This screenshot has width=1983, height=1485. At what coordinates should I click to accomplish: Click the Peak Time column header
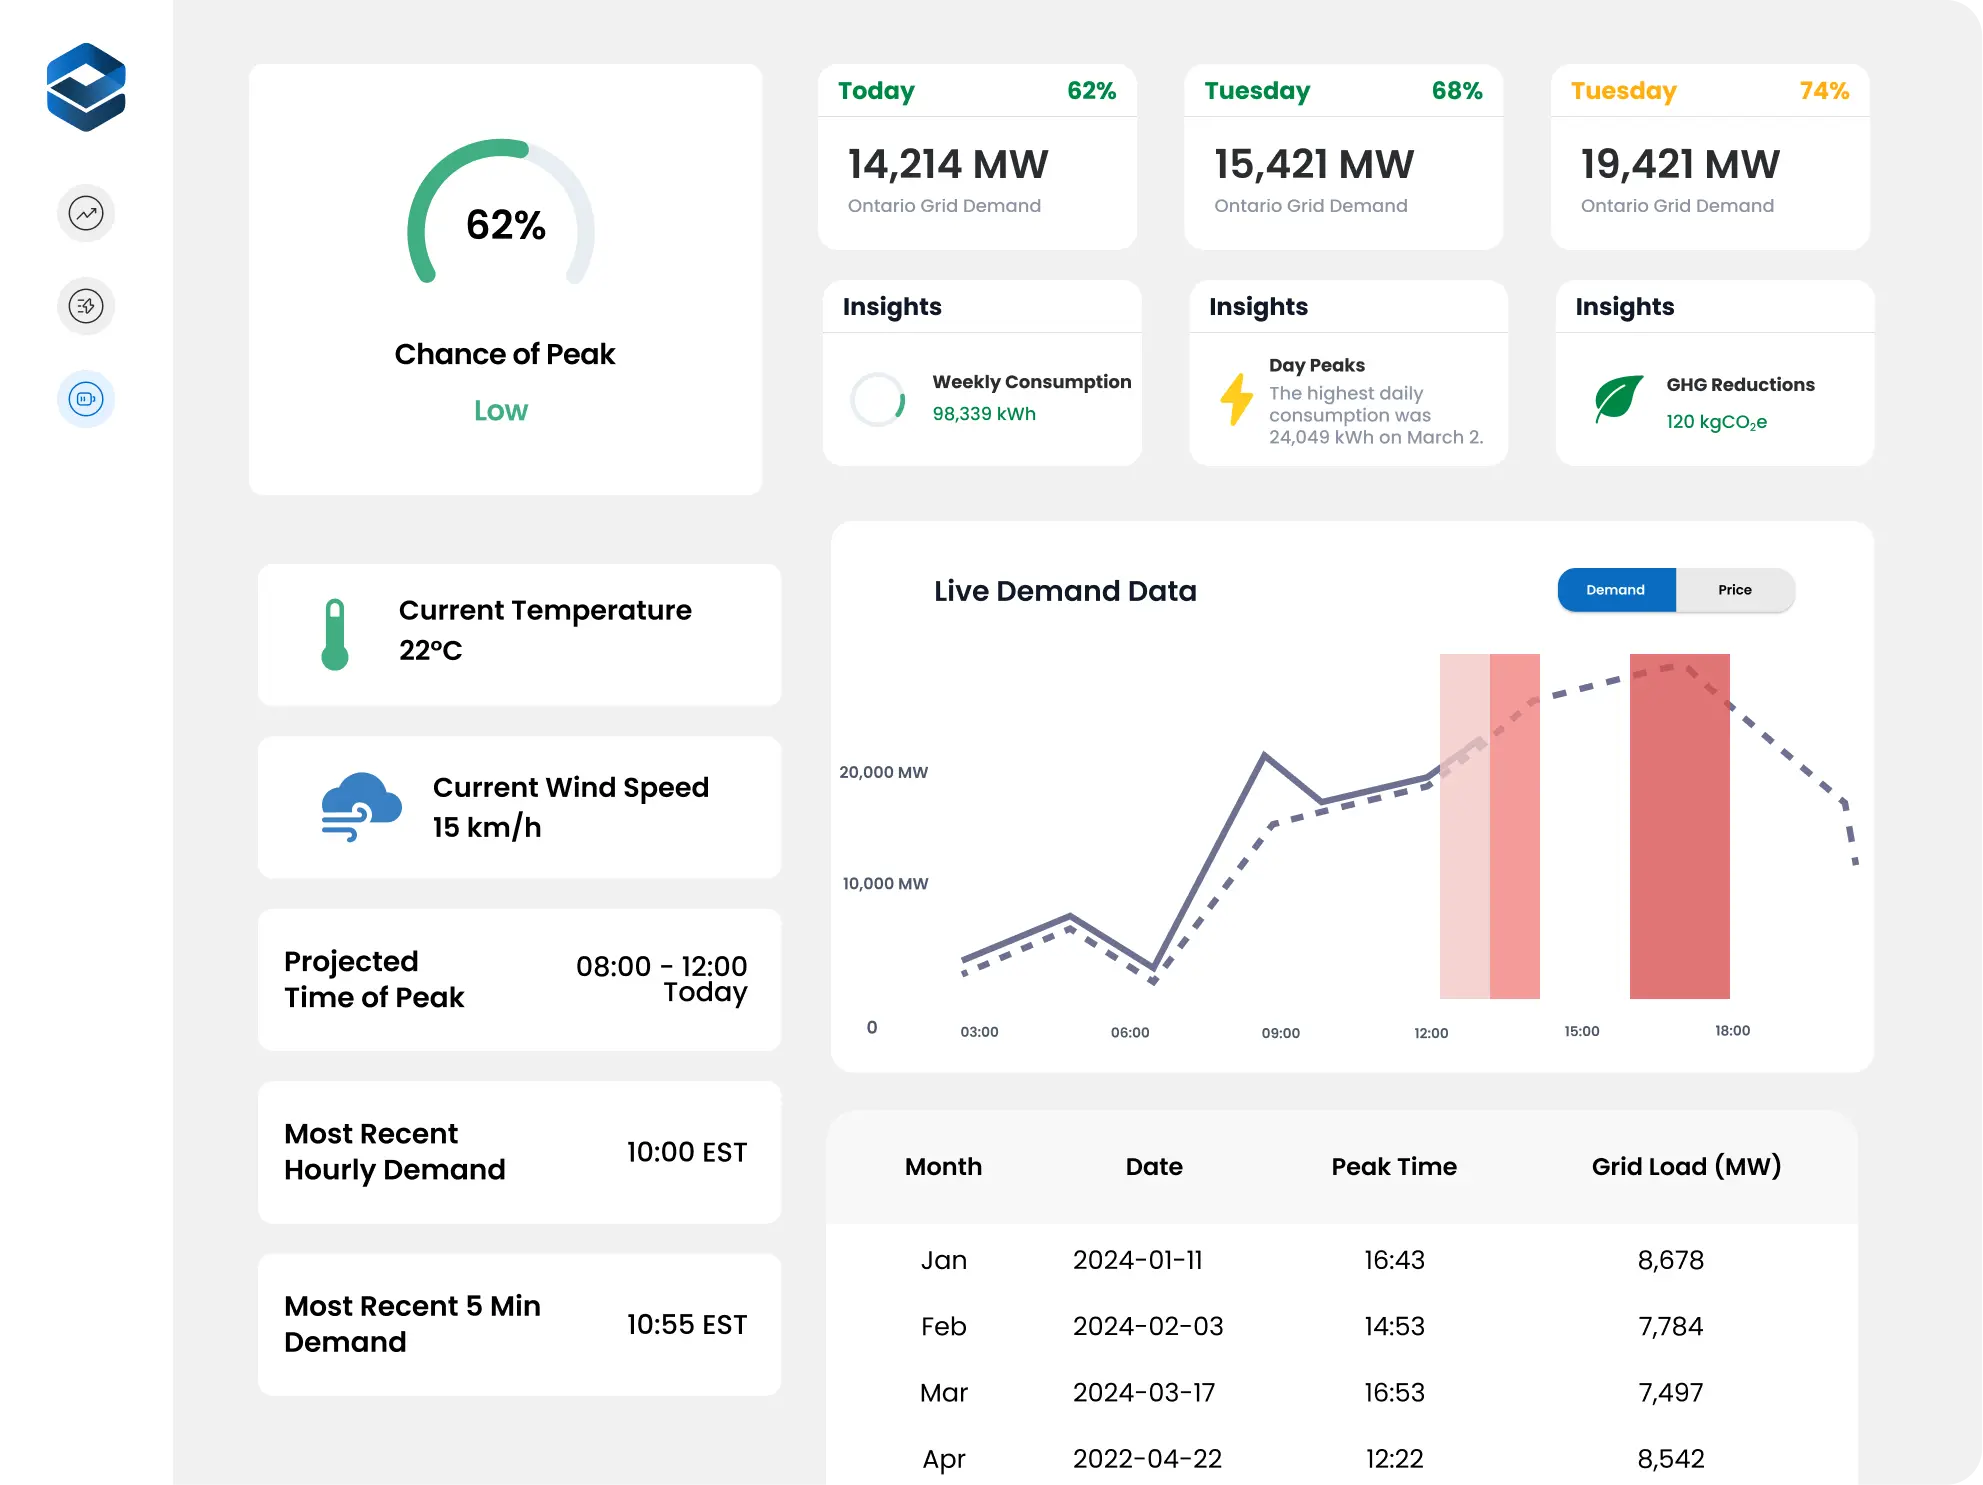point(1394,1166)
